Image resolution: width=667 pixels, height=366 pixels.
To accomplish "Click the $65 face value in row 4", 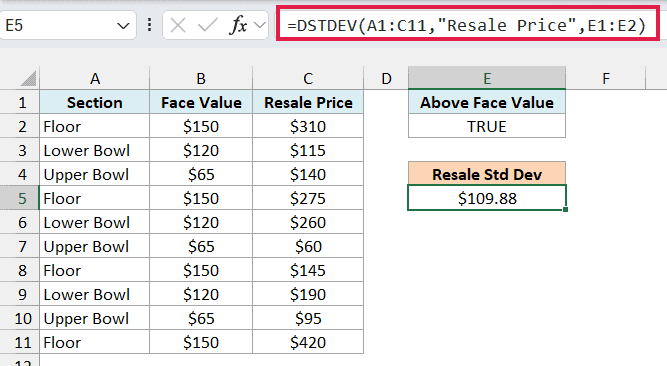I will tap(201, 174).
